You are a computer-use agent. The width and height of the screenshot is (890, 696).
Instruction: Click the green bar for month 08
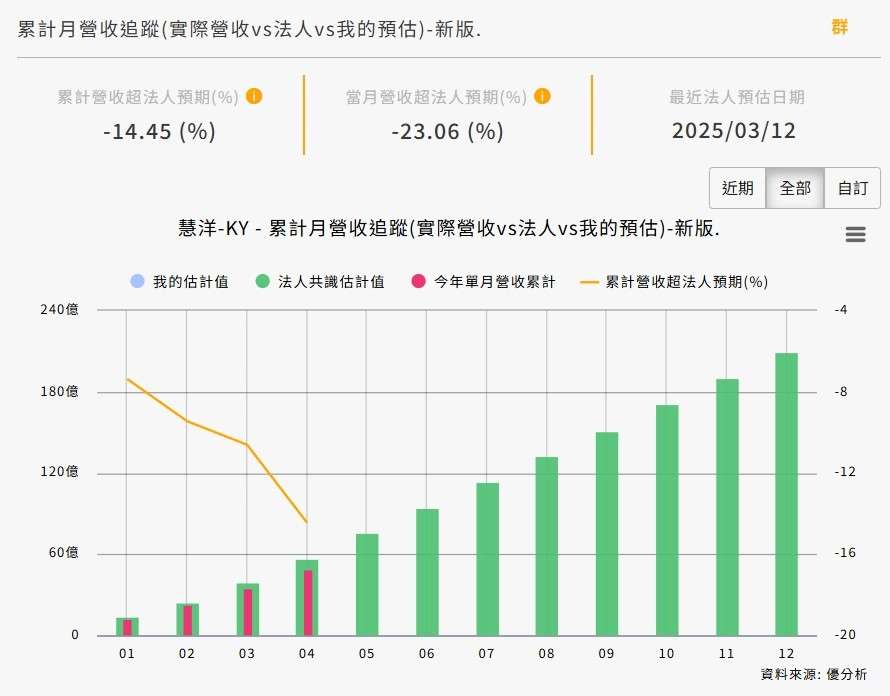point(547,546)
